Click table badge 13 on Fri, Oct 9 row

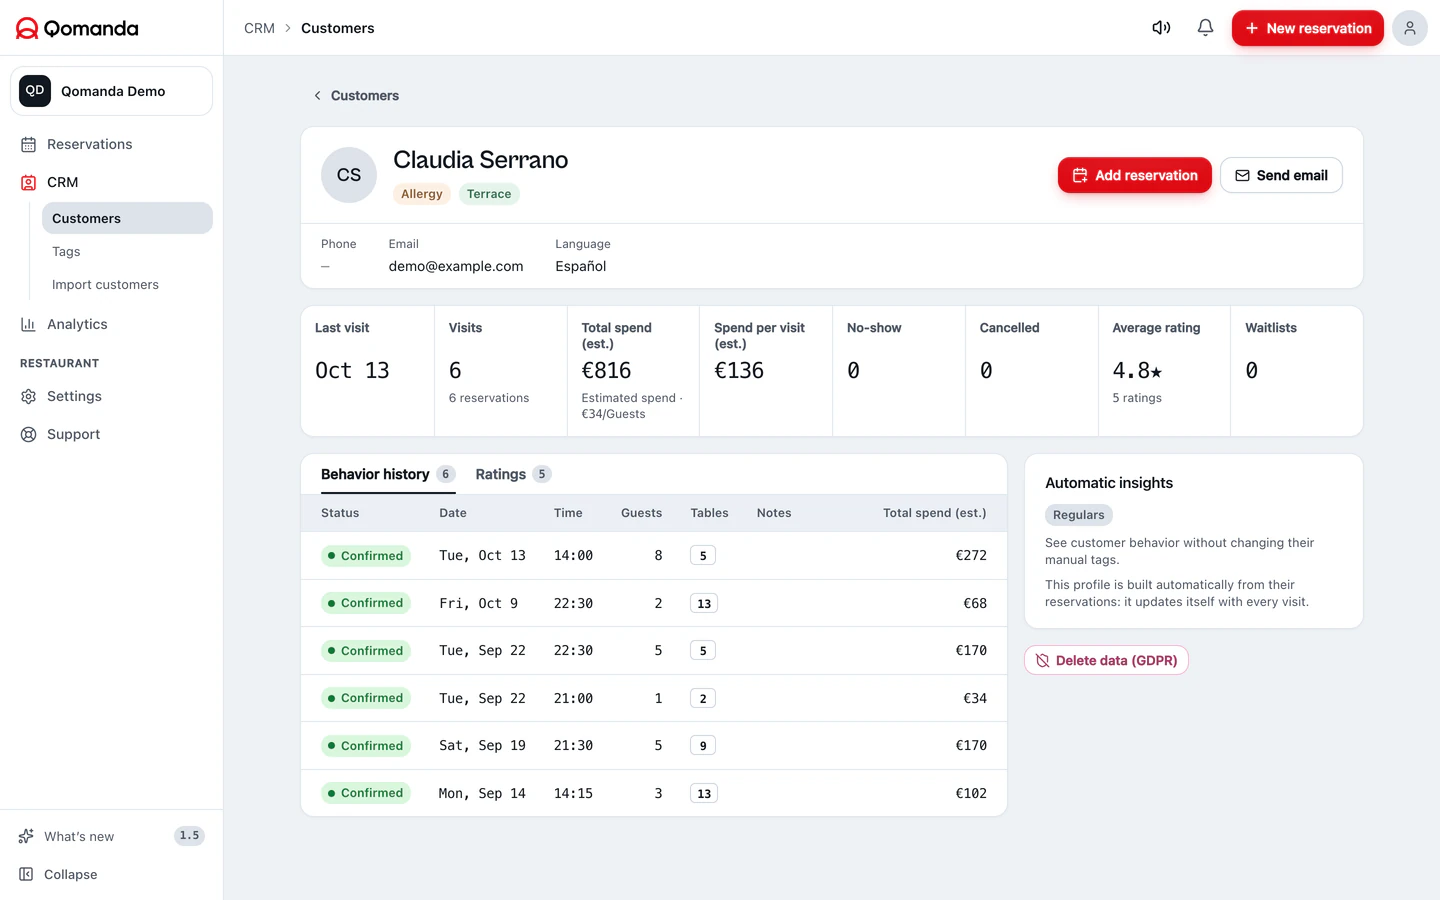point(704,603)
